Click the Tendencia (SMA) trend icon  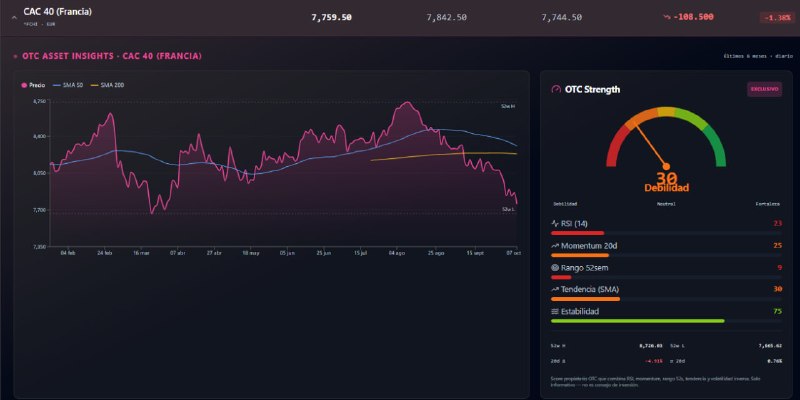(x=555, y=289)
